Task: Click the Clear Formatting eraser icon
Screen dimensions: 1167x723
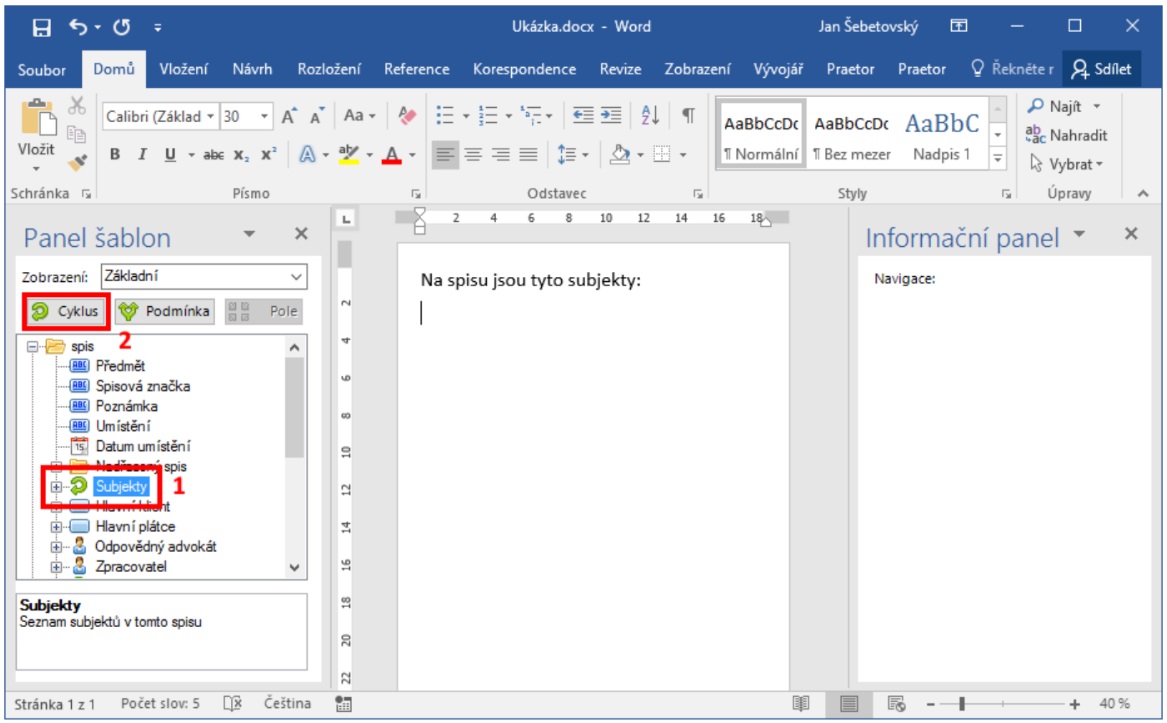Action: click(406, 116)
